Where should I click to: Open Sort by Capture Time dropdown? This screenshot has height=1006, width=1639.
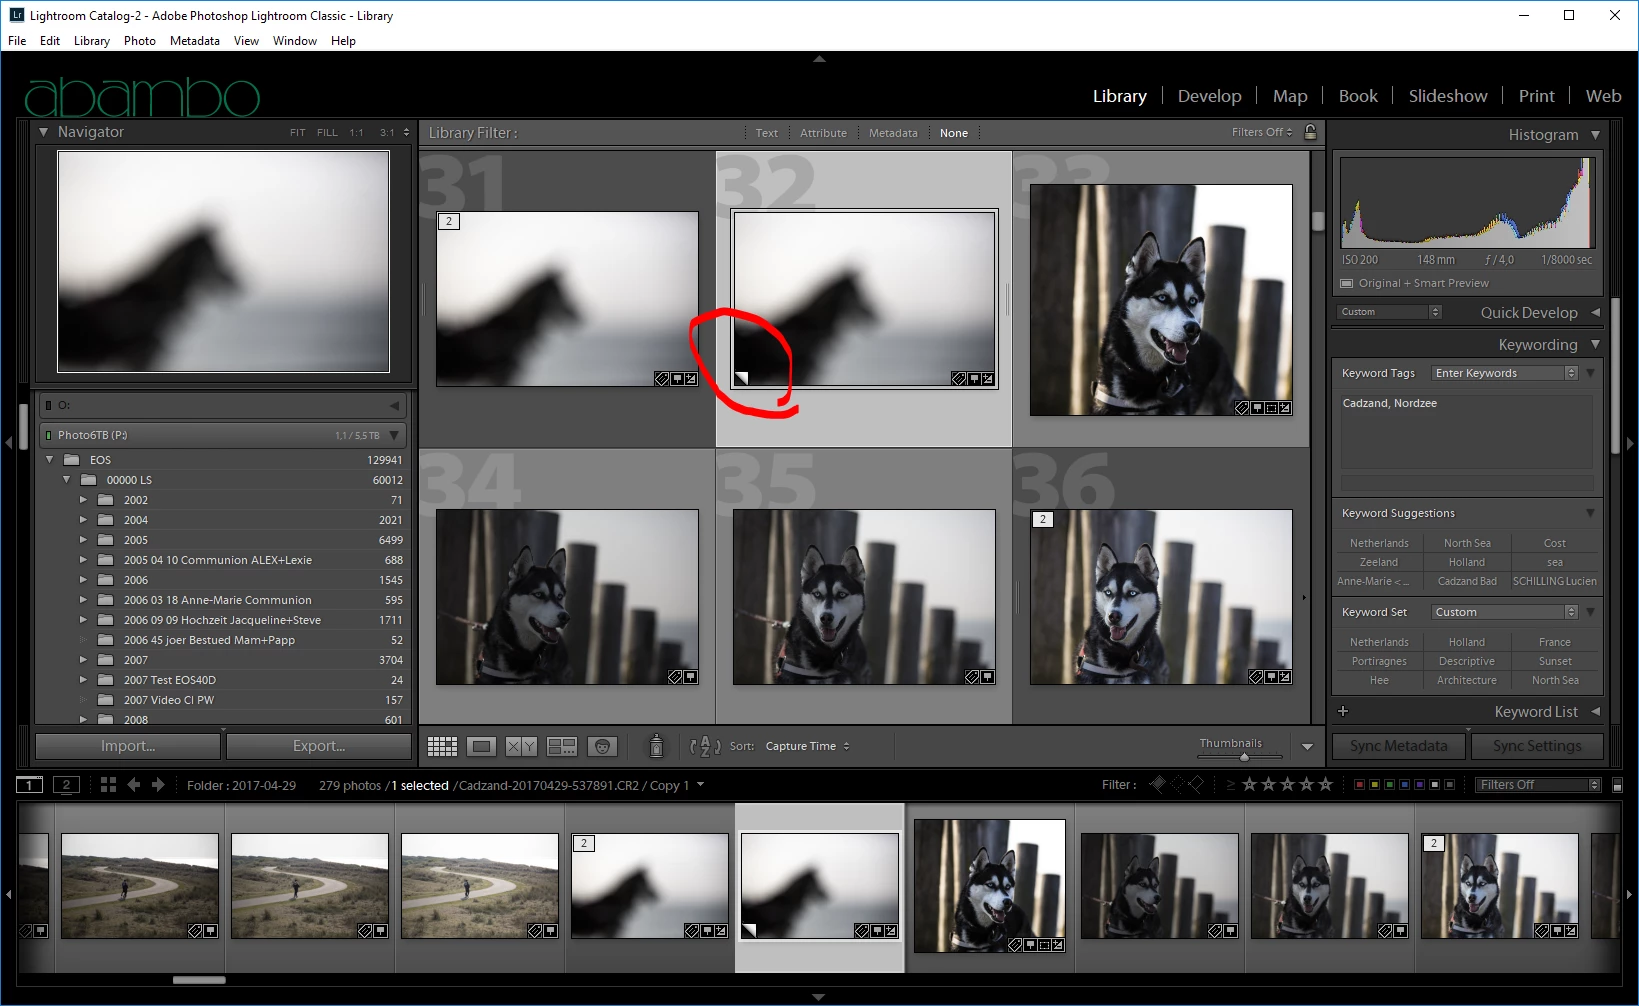click(x=808, y=746)
